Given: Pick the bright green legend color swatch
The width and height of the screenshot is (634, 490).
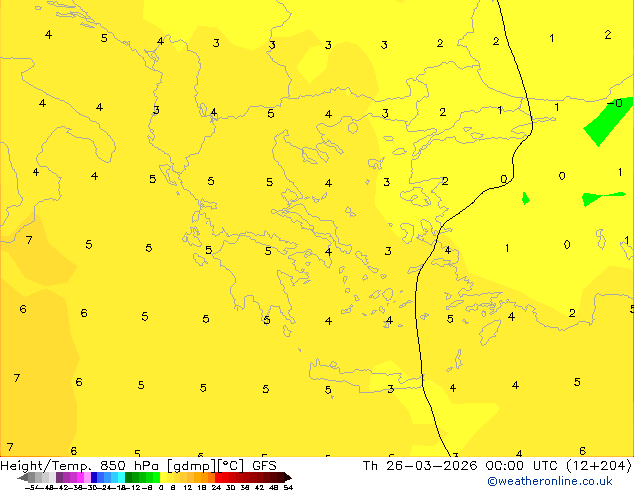Looking at the screenshot, I should coord(150,478).
